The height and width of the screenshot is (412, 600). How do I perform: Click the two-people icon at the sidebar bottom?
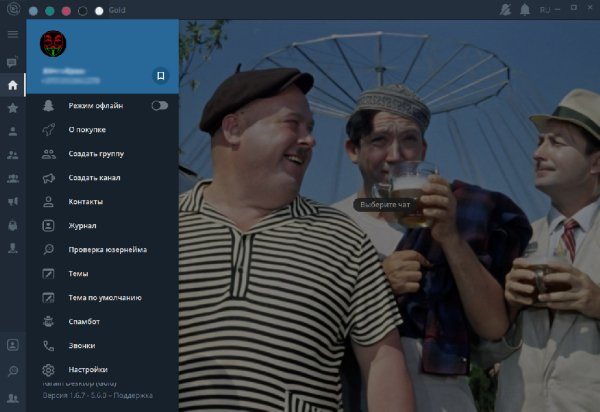(13, 398)
